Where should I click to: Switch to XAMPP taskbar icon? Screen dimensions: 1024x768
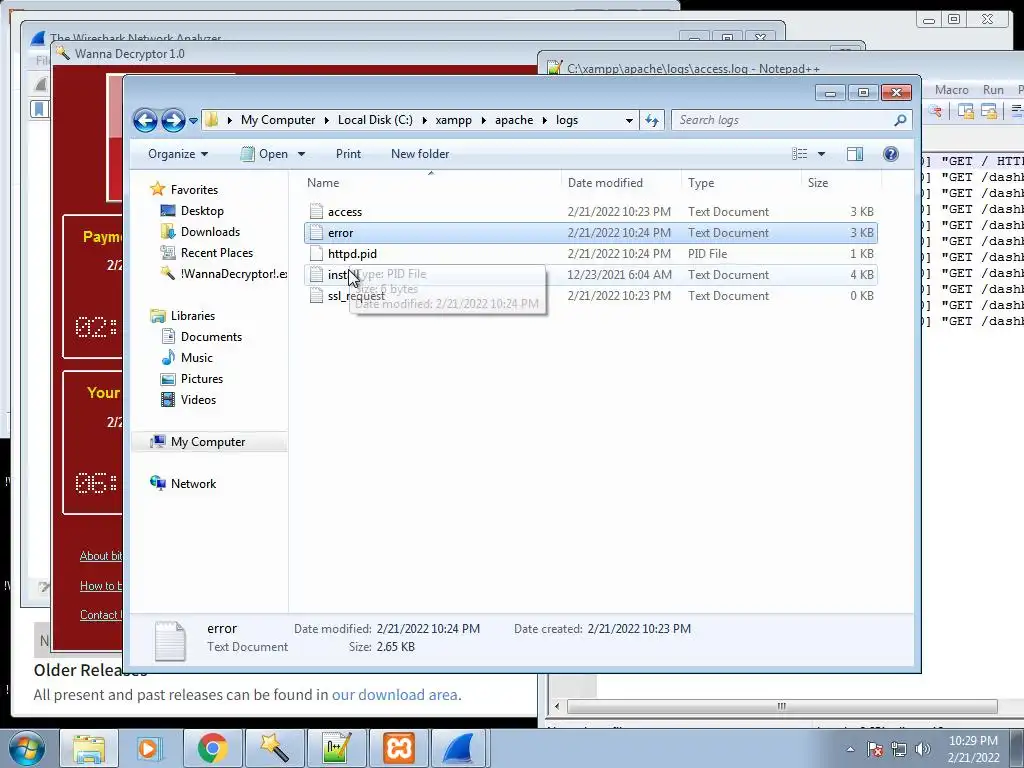pyautogui.click(x=398, y=748)
